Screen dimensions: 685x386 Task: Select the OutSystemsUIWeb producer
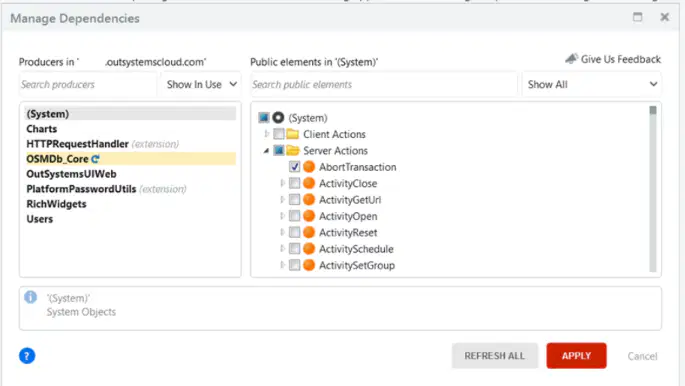coord(130,174)
